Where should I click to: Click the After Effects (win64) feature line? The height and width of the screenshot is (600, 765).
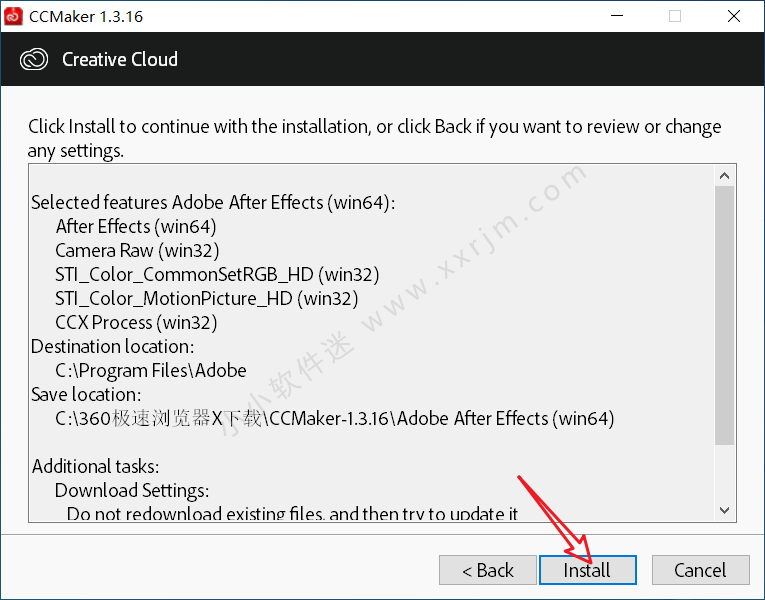[x=136, y=227]
